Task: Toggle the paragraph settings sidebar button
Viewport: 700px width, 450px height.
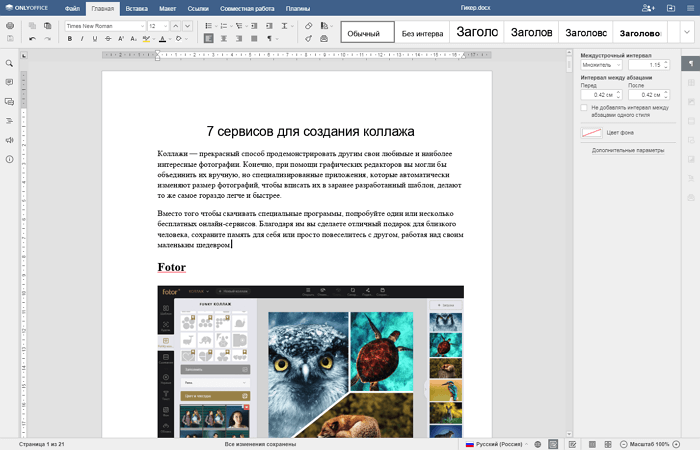Action: coord(689,63)
